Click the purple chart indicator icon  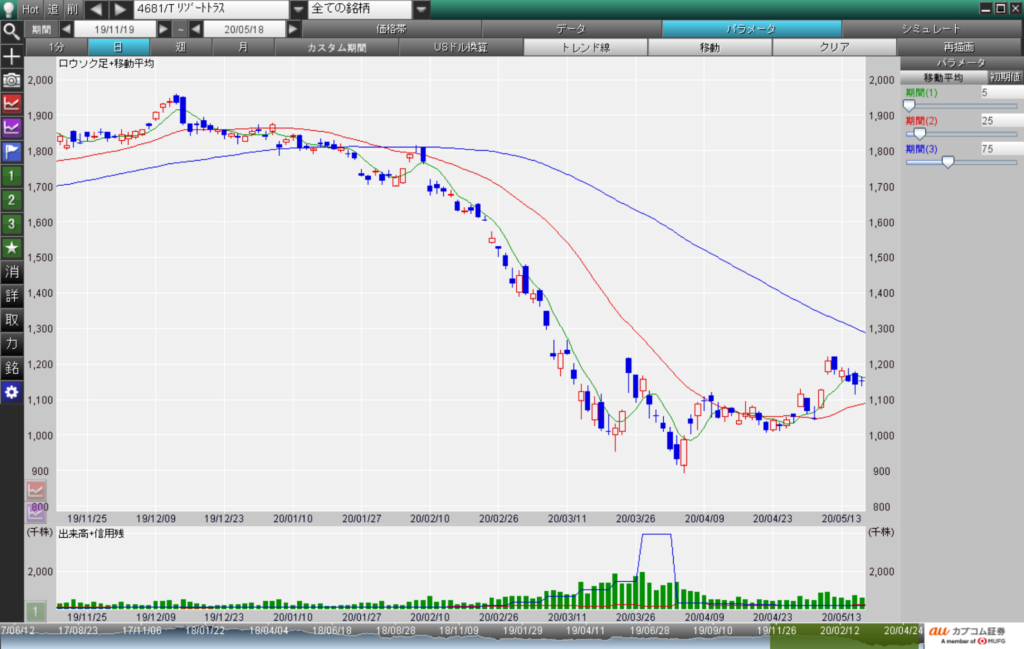pyautogui.click(x=12, y=127)
